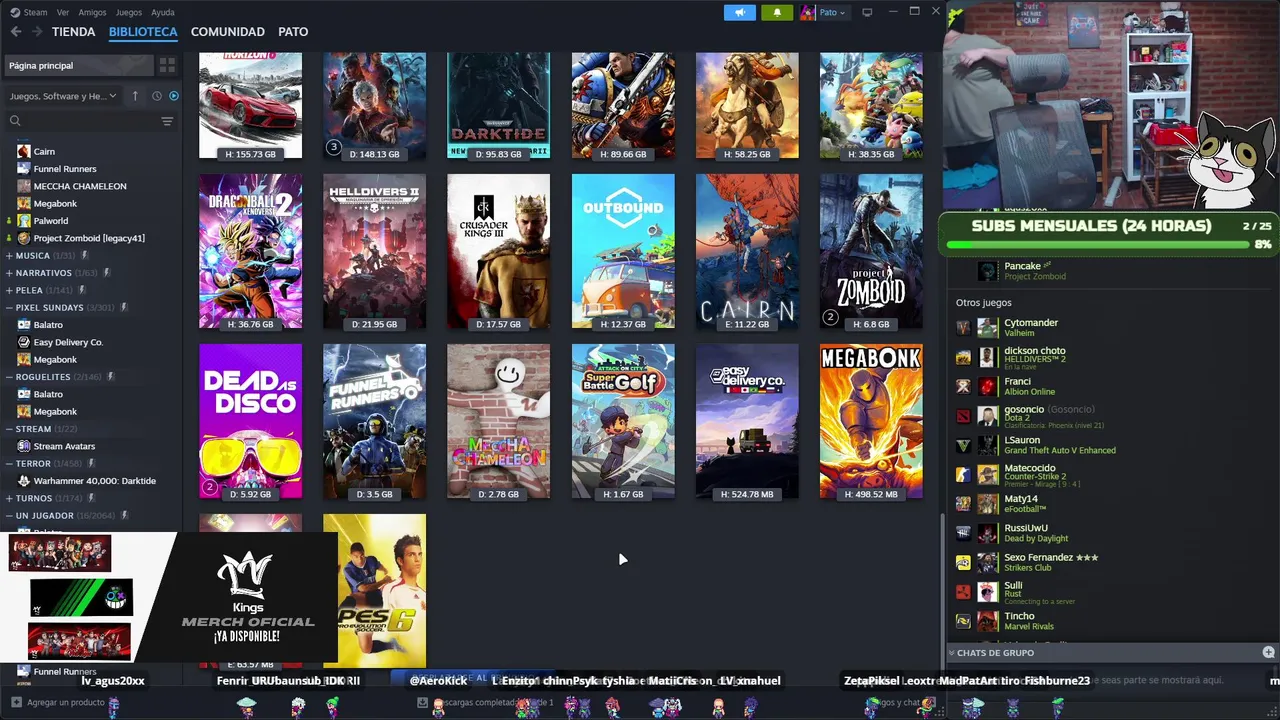This screenshot has width=1280, height=720.
Task: Open the Darktide game cover
Action: point(498,105)
